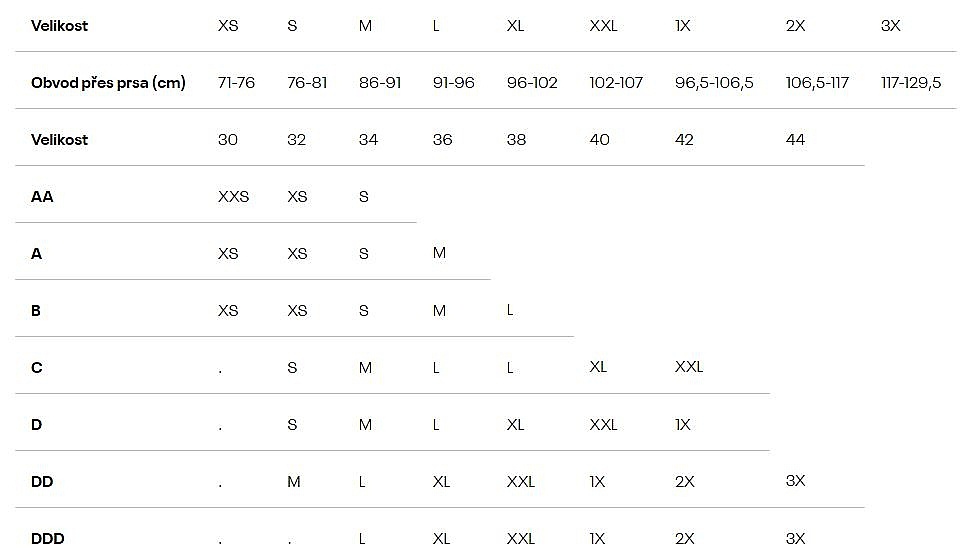Click the DD cup row label

(x=42, y=482)
